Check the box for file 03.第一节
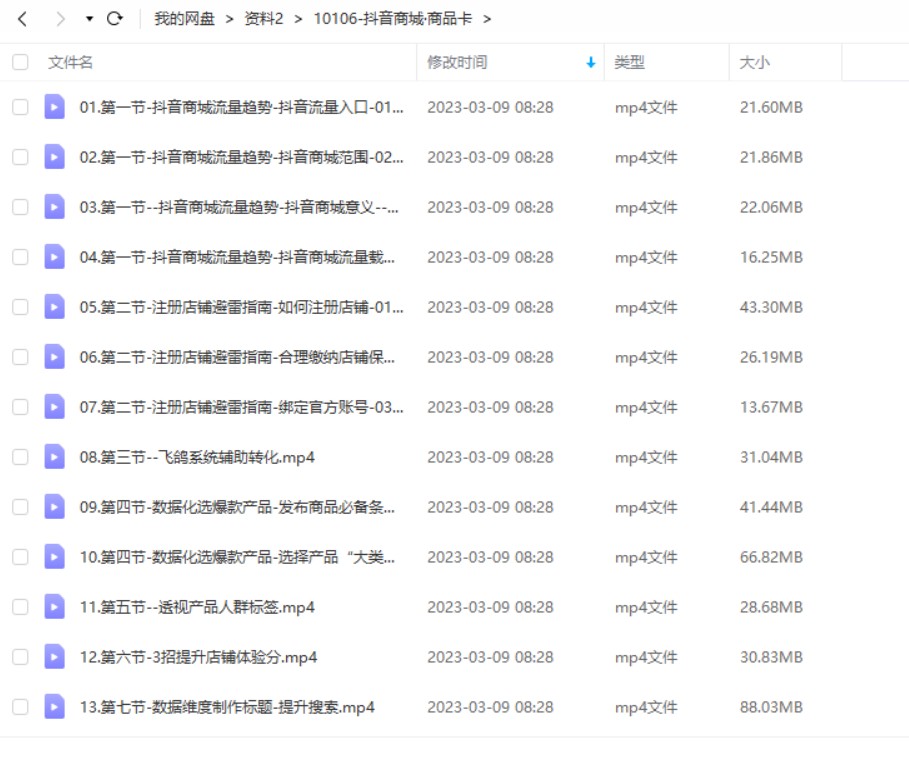Screen dimensions: 909x767 click(x=20, y=207)
